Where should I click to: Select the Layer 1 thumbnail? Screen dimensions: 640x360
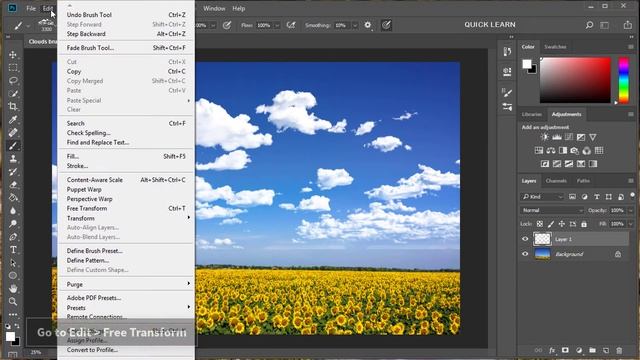tap(542, 239)
